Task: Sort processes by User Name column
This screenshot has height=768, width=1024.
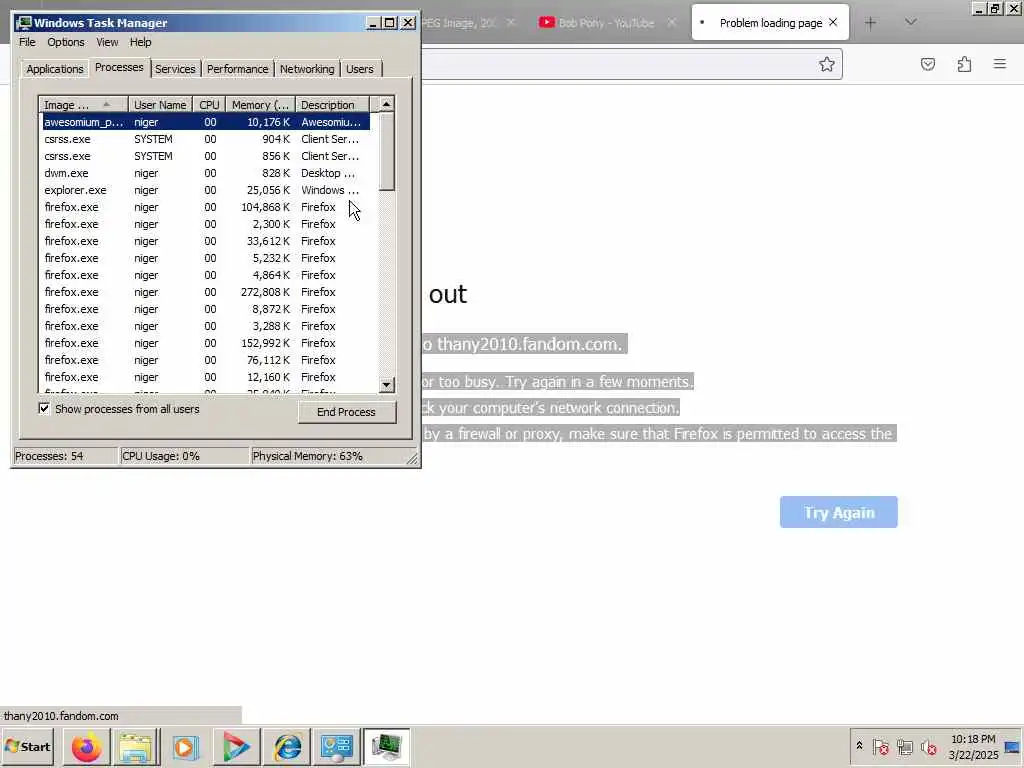Action: click(x=160, y=105)
